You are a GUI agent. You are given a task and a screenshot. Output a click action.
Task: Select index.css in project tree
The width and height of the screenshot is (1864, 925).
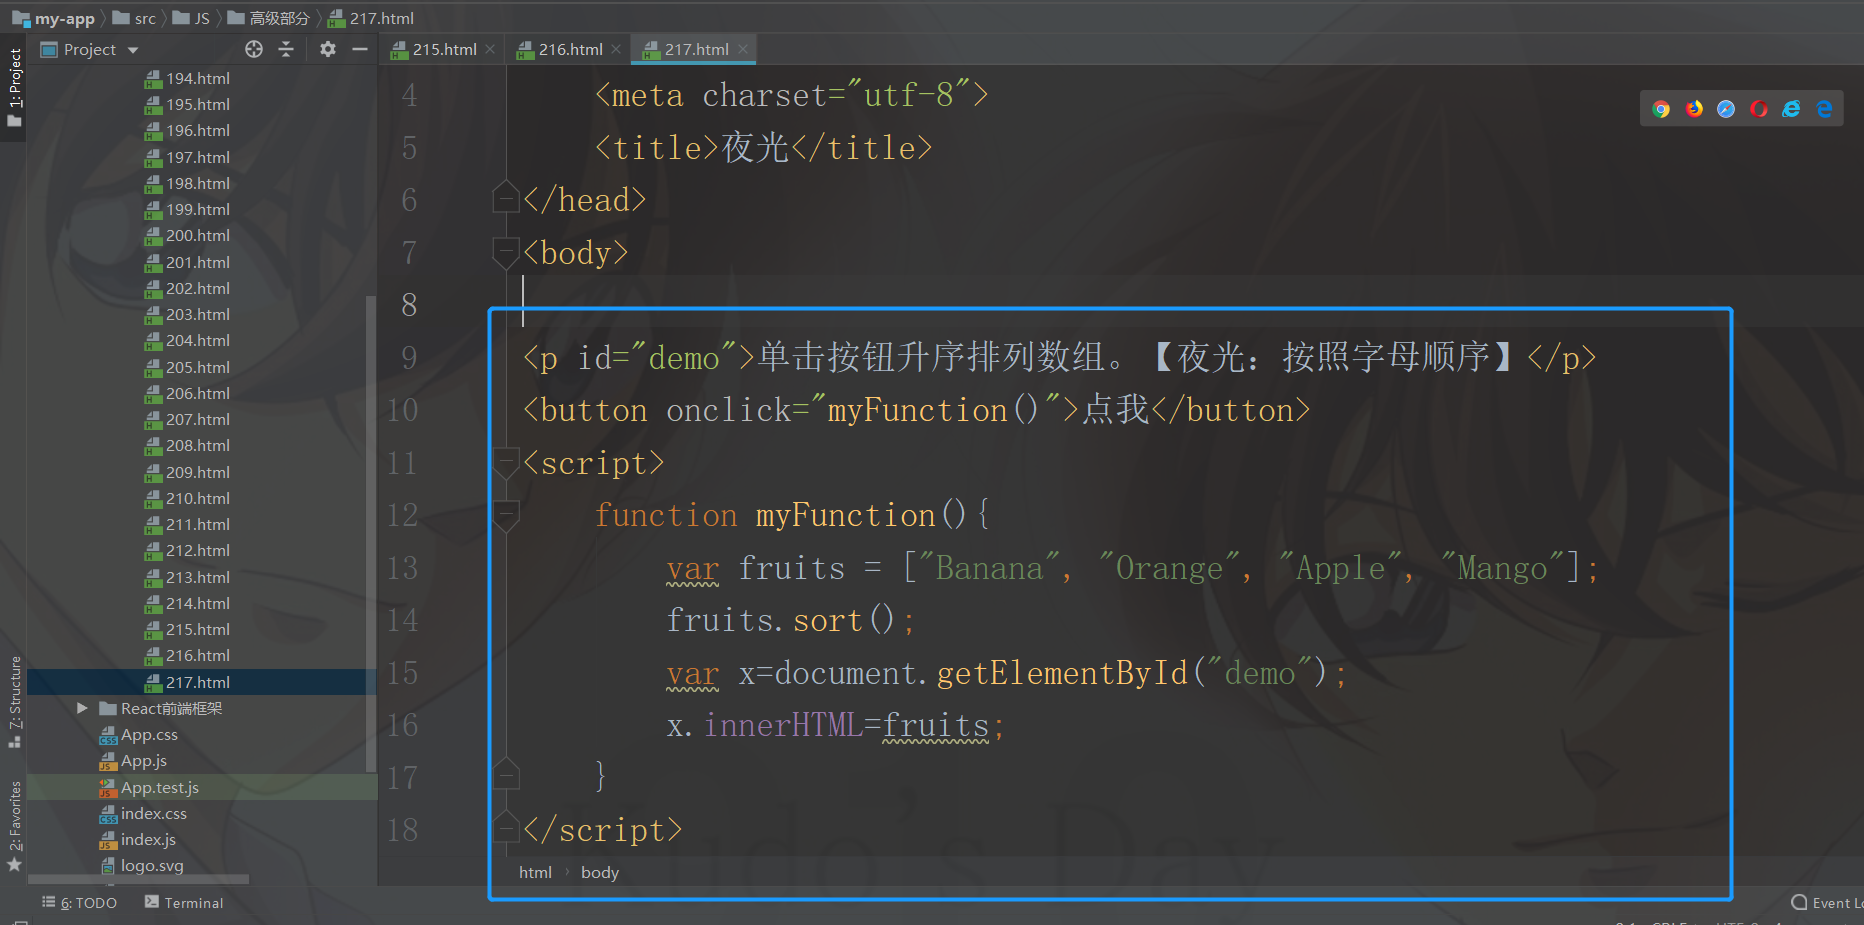144,813
